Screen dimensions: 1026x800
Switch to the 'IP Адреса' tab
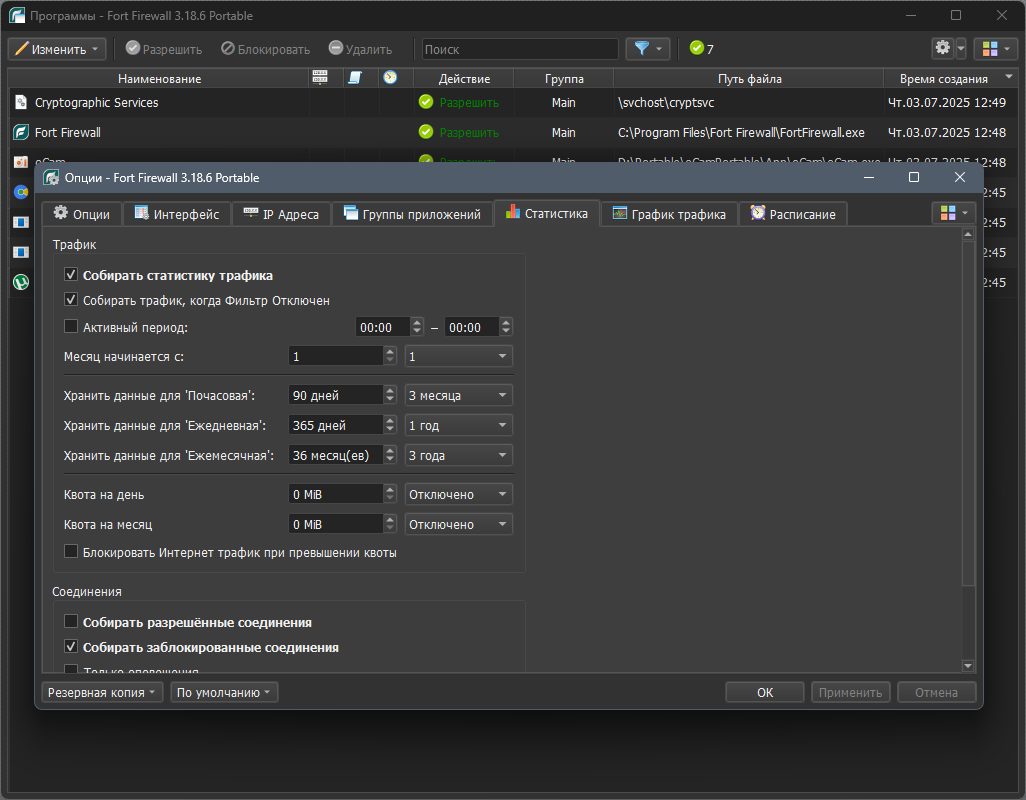281,214
